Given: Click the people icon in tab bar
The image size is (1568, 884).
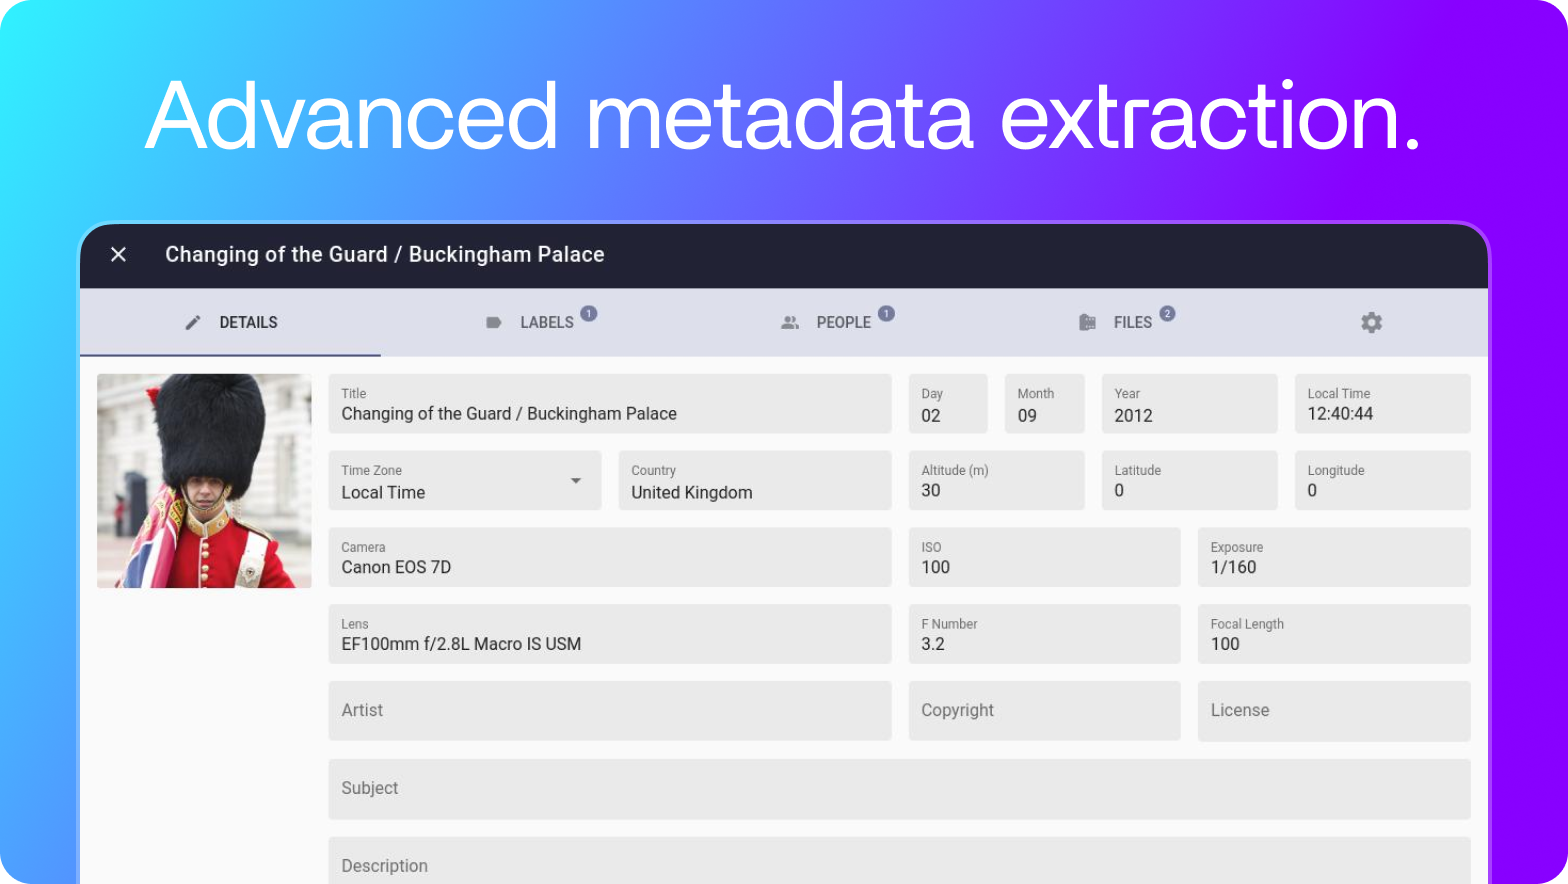Looking at the screenshot, I should (790, 322).
